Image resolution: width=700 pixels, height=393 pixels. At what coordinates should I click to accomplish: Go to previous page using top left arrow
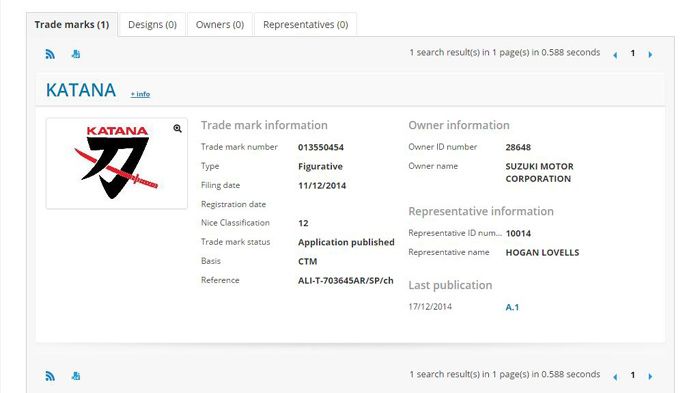(x=615, y=54)
